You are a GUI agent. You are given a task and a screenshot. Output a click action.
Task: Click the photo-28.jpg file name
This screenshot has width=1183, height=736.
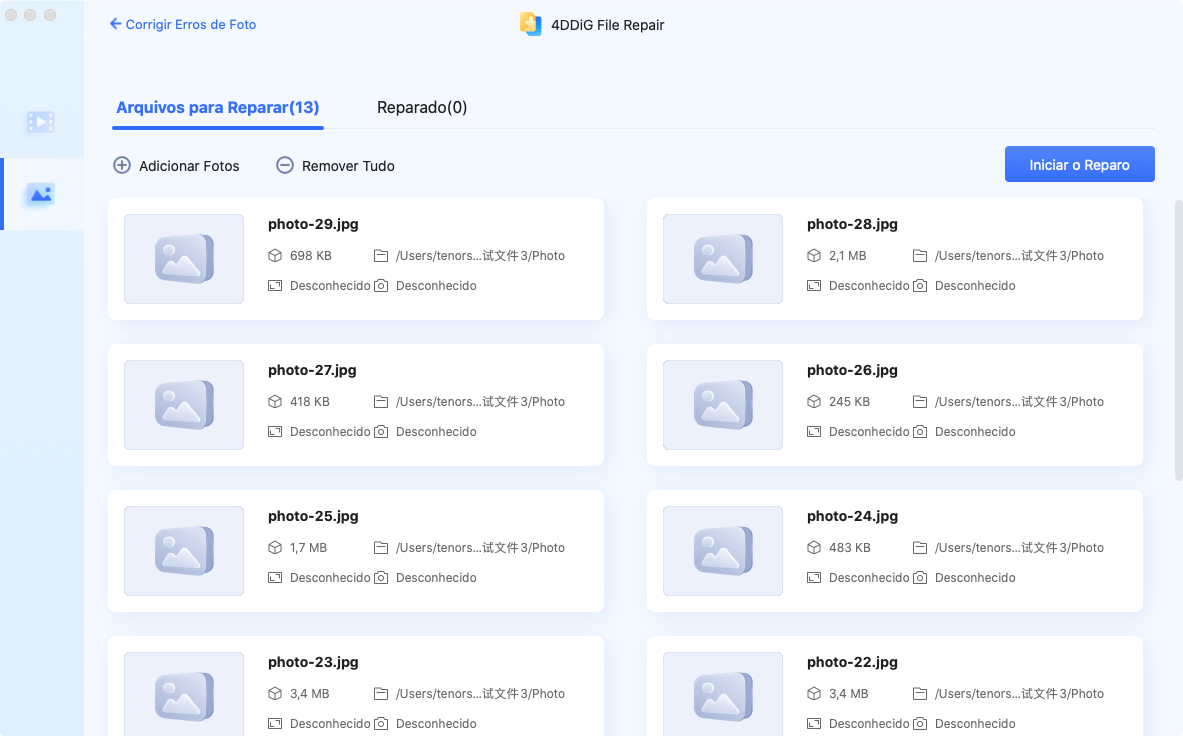coord(852,224)
